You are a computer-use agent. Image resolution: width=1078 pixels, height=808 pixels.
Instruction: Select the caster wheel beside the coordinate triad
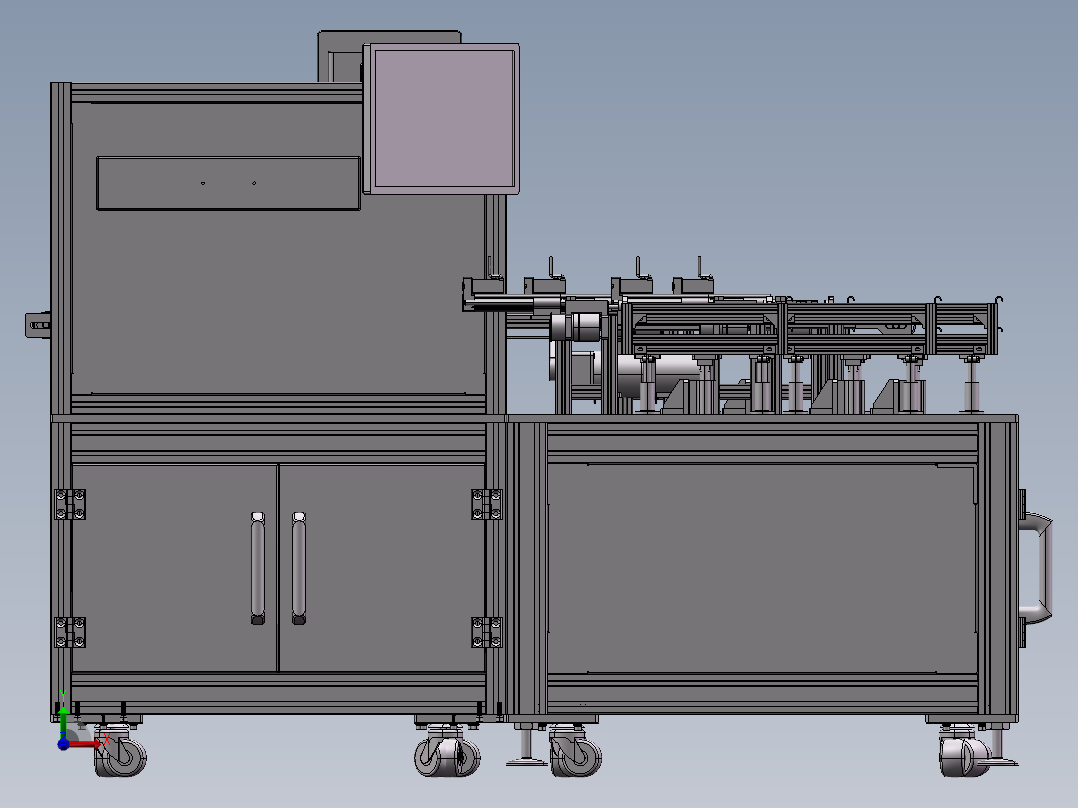pyautogui.click(x=120, y=753)
